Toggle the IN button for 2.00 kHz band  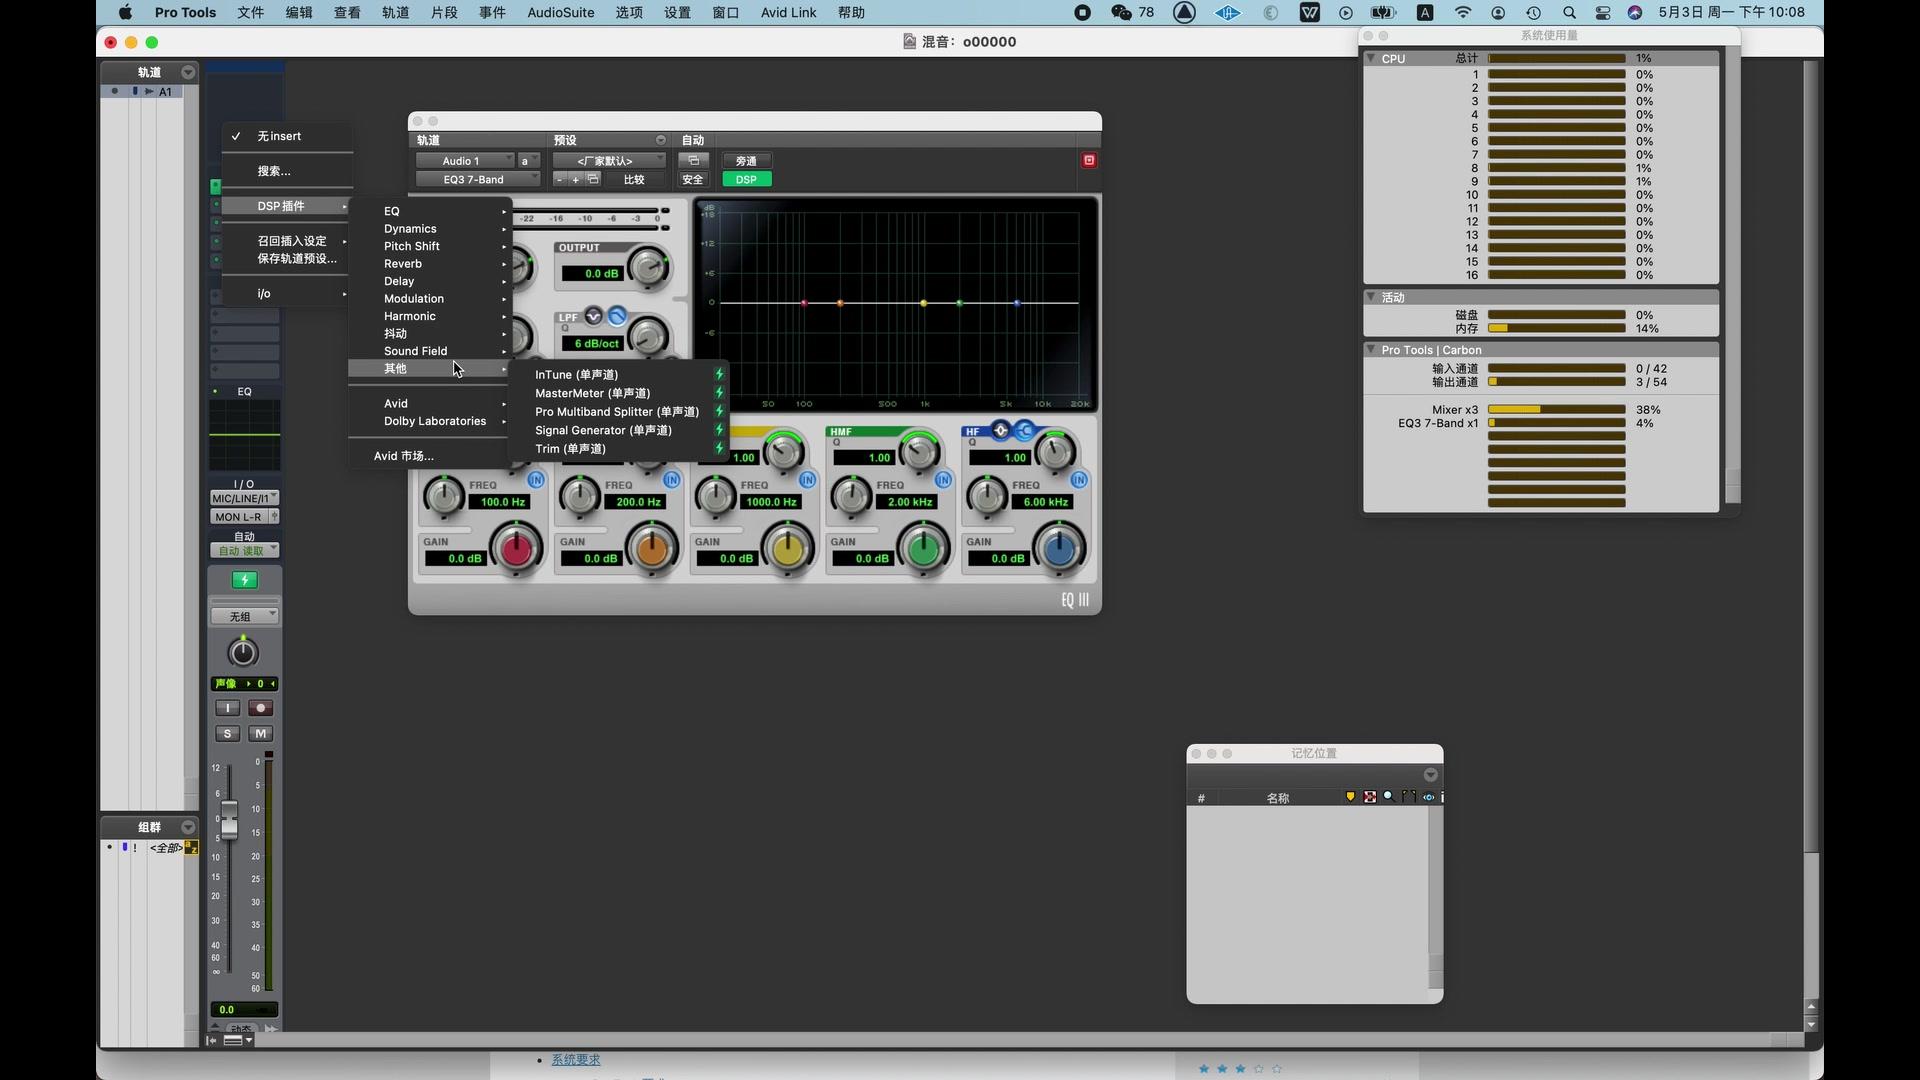click(x=943, y=480)
